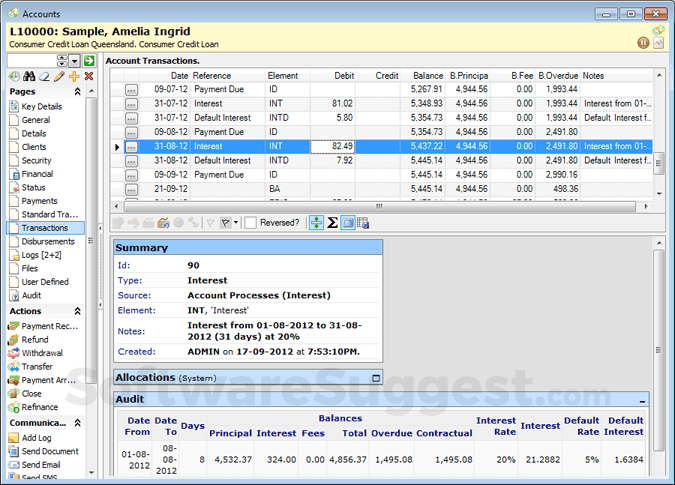
Task: Click the Sigma totals icon
Action: click(x=332, y=222)
